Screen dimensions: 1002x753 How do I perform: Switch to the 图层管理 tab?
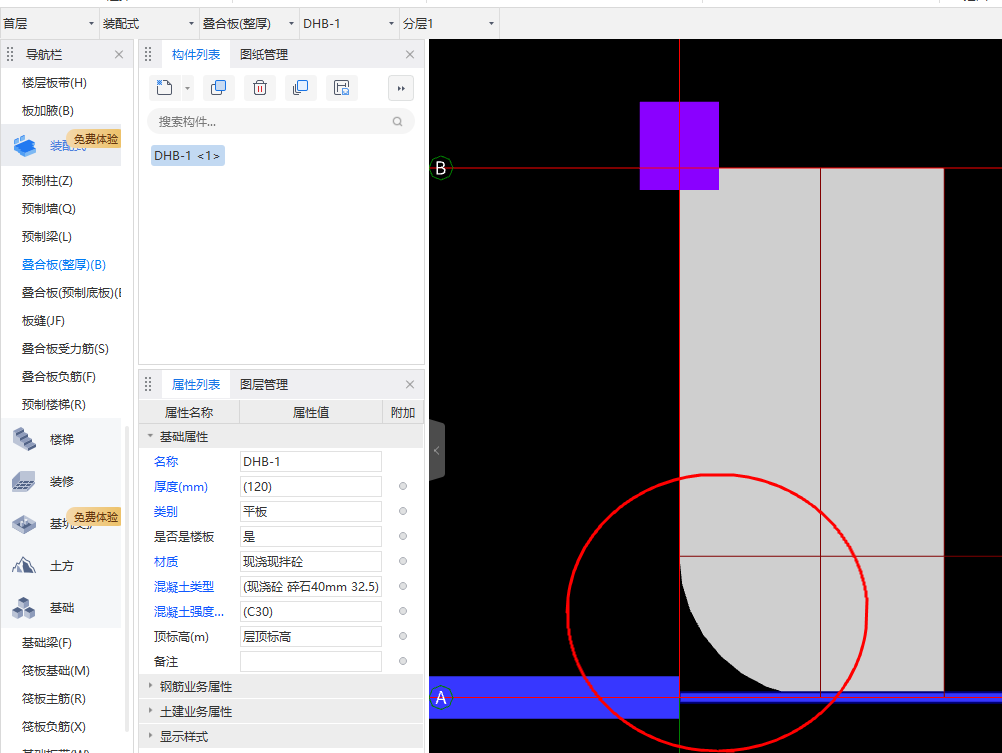[264, 384]
